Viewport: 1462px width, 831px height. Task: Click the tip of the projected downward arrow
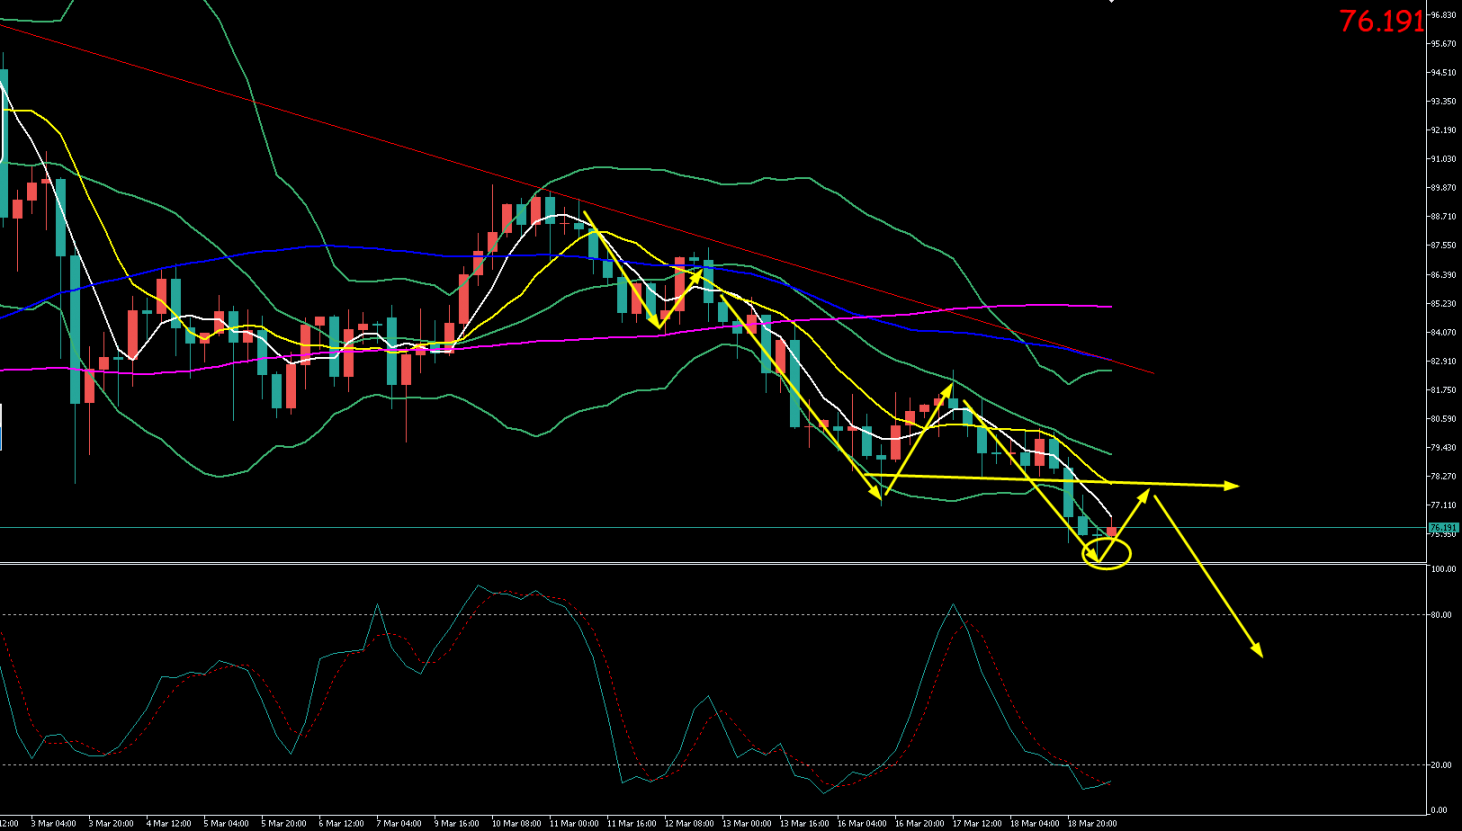pyautogui.click(x=1261, y=654)
